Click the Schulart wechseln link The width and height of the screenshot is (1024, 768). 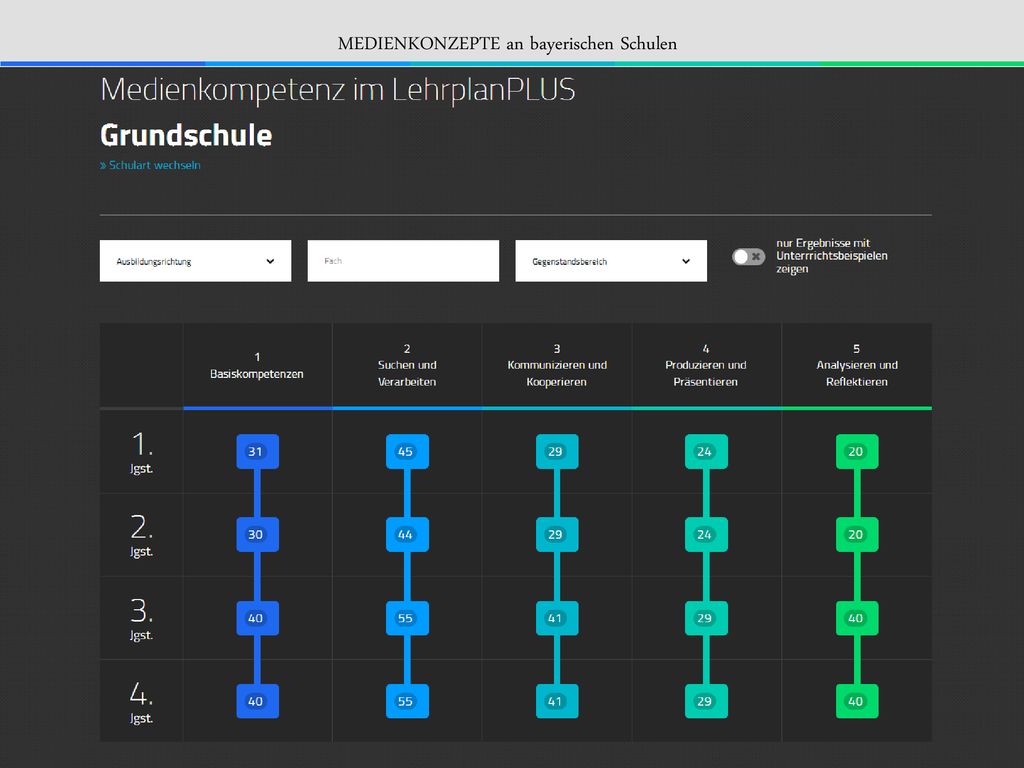click(x=150, y=165)
